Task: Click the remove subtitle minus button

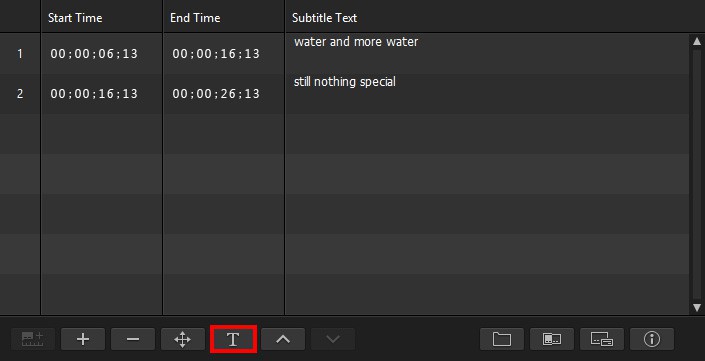Action: pos(133,339)
